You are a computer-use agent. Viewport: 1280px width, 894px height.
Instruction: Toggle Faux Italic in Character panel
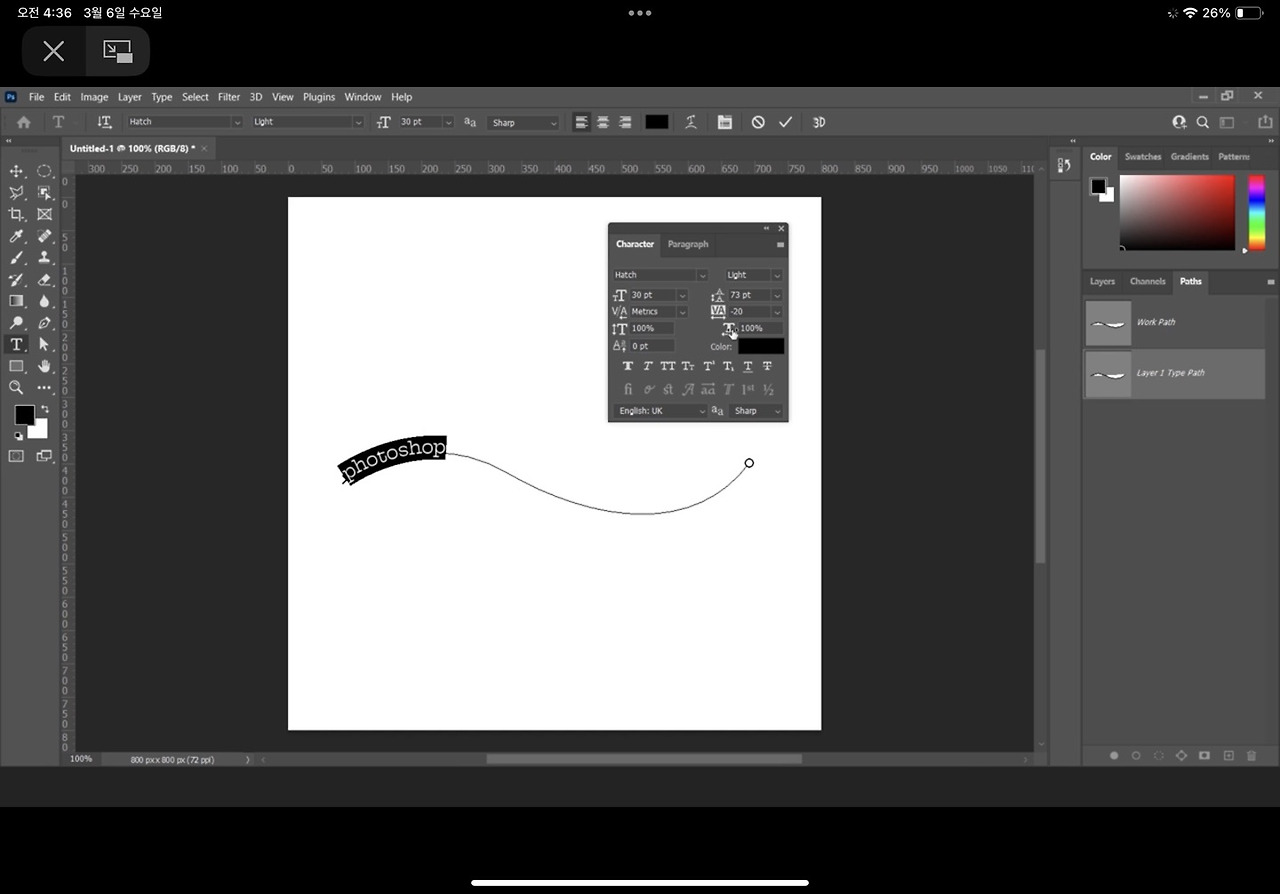click(x=648, y=367)
